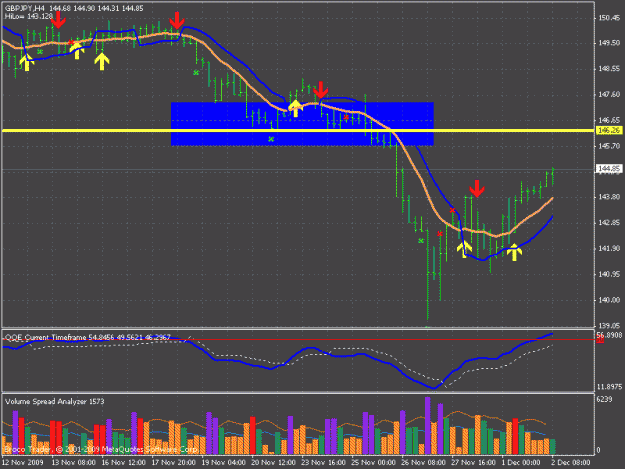Click the Volume Spread Analyzer 1573 label
This screenshot has width=625, height=469.
click(x=55, y=402)
